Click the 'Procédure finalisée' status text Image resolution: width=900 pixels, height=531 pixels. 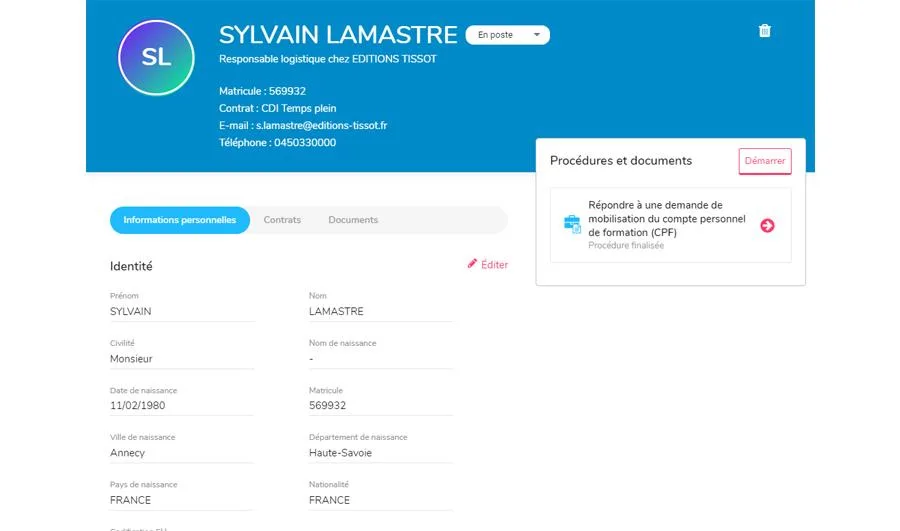tap(626, 246)
